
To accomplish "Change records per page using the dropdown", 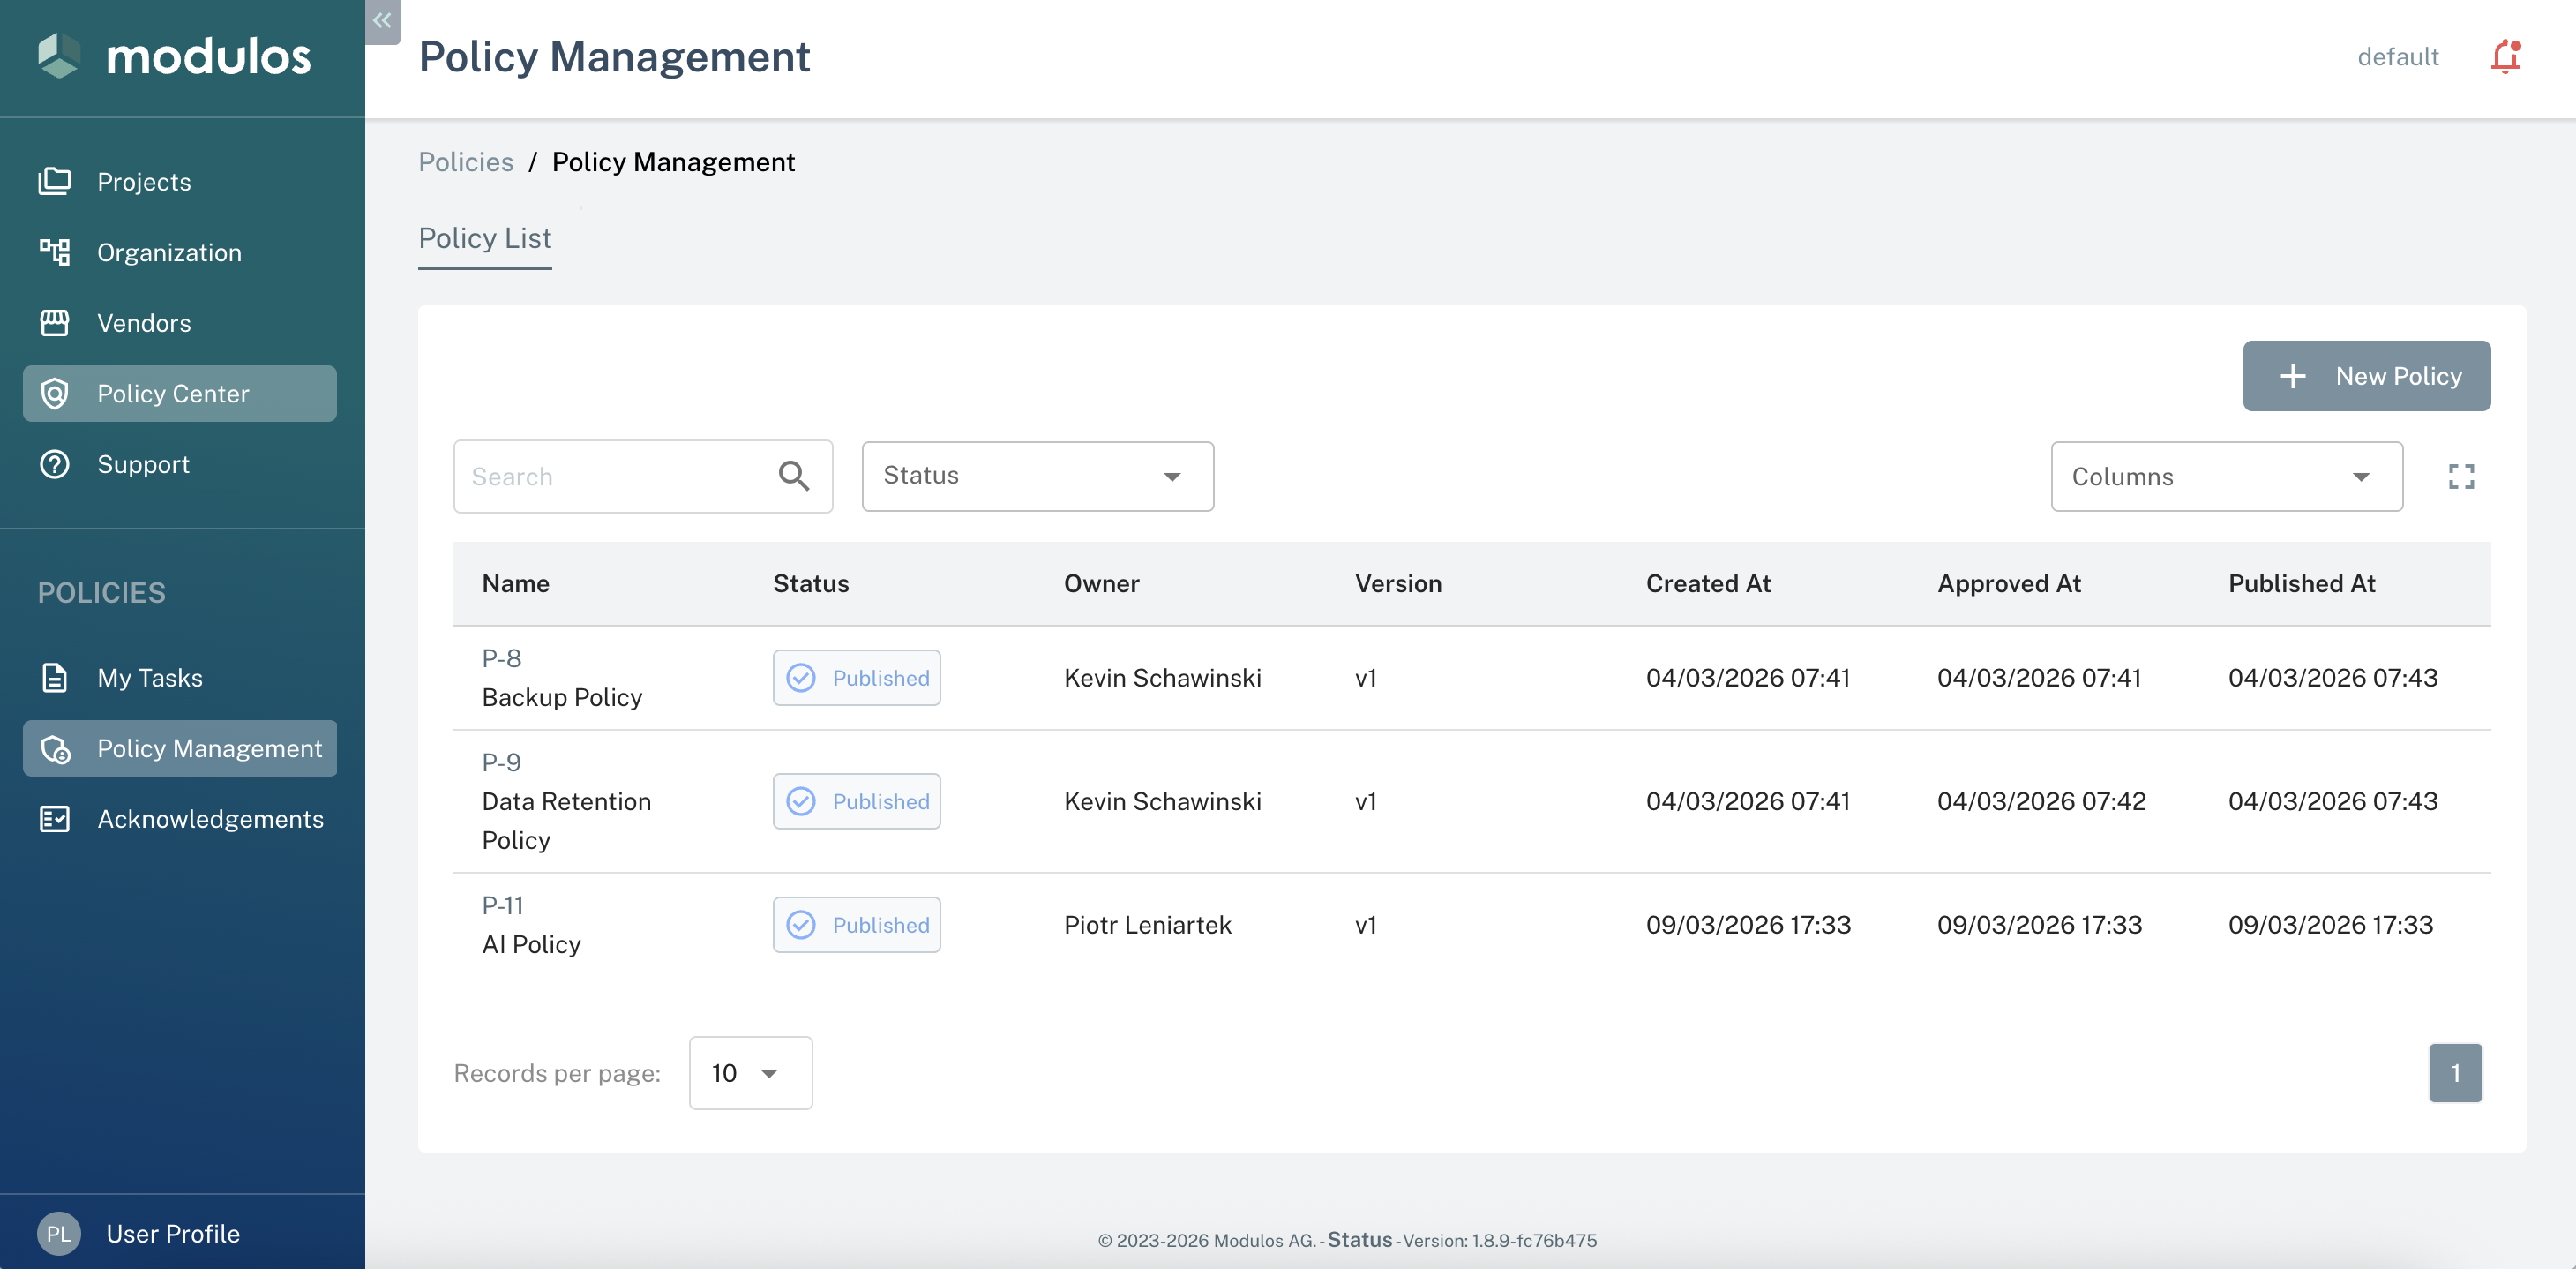I will tap(749, 1073).
